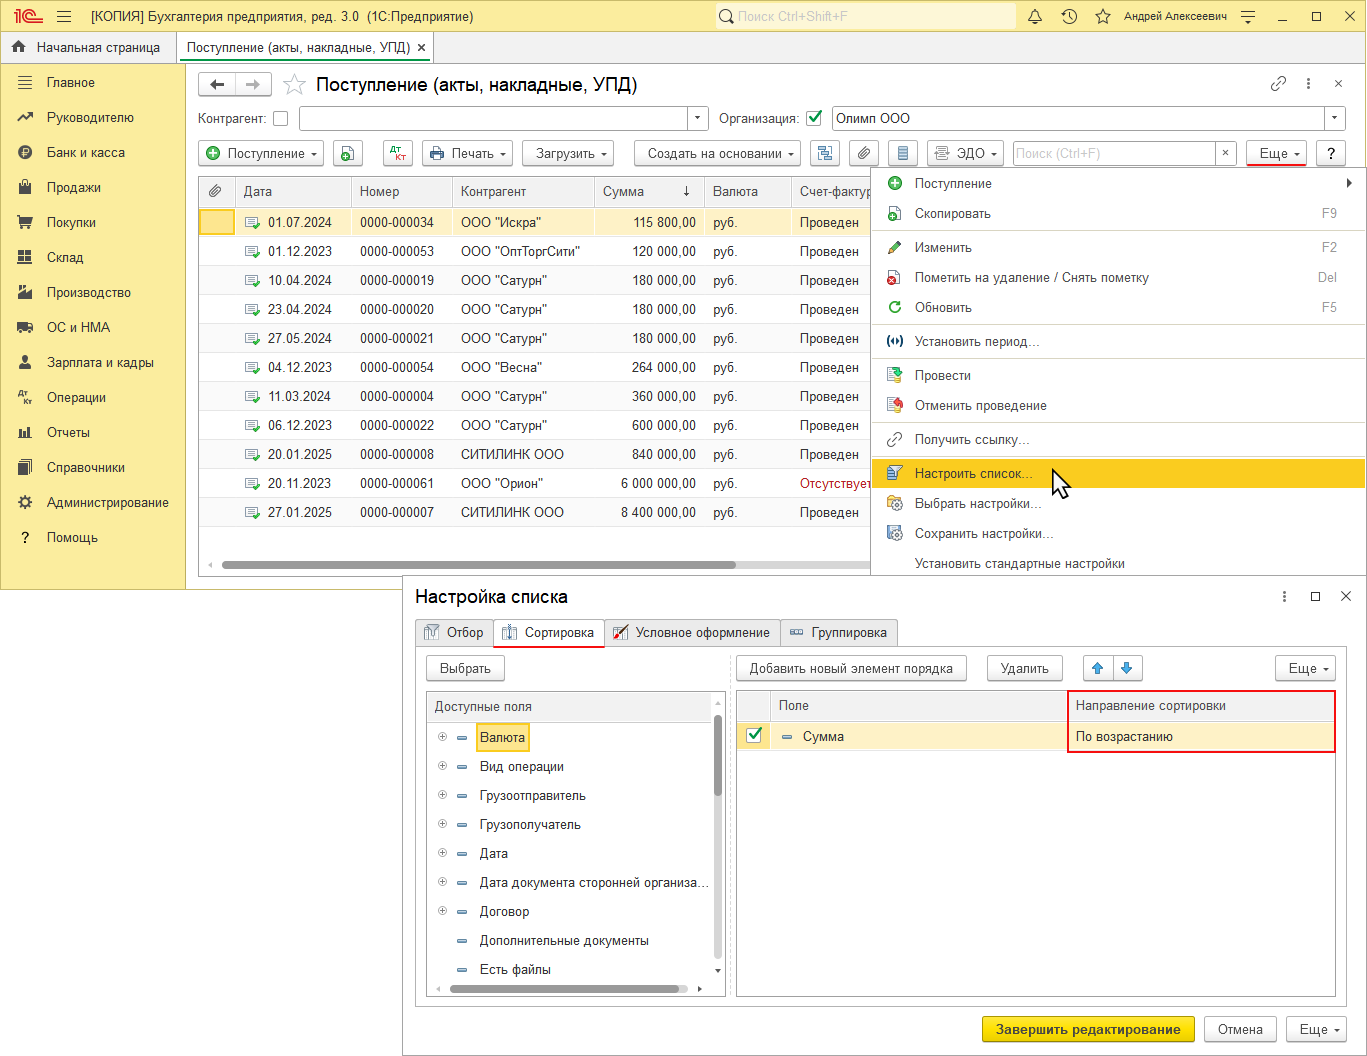1367x1056 pixels.
Task: Click Завершить редактирование button
Action: click(1088, 1029)
